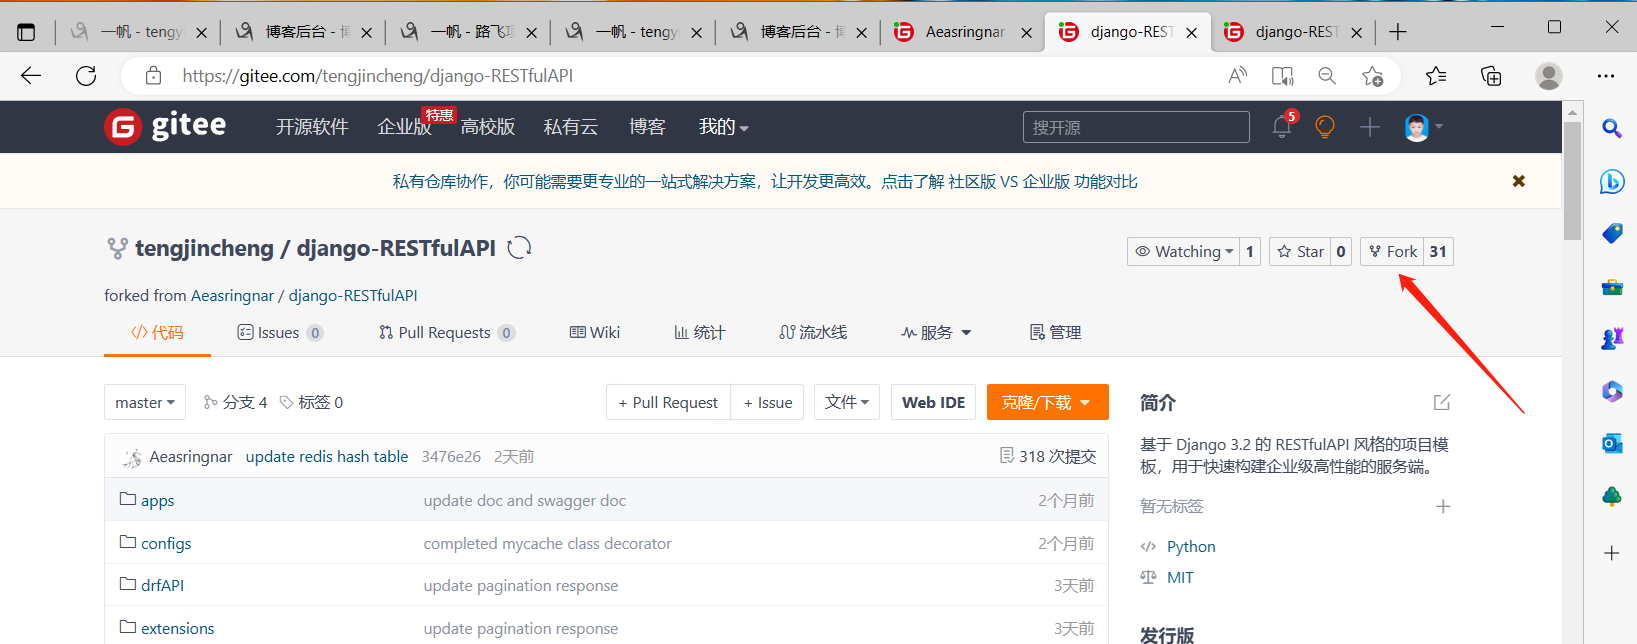
Task: Click the green tree sidebar icon
Action: click(x=1611, y=497)
